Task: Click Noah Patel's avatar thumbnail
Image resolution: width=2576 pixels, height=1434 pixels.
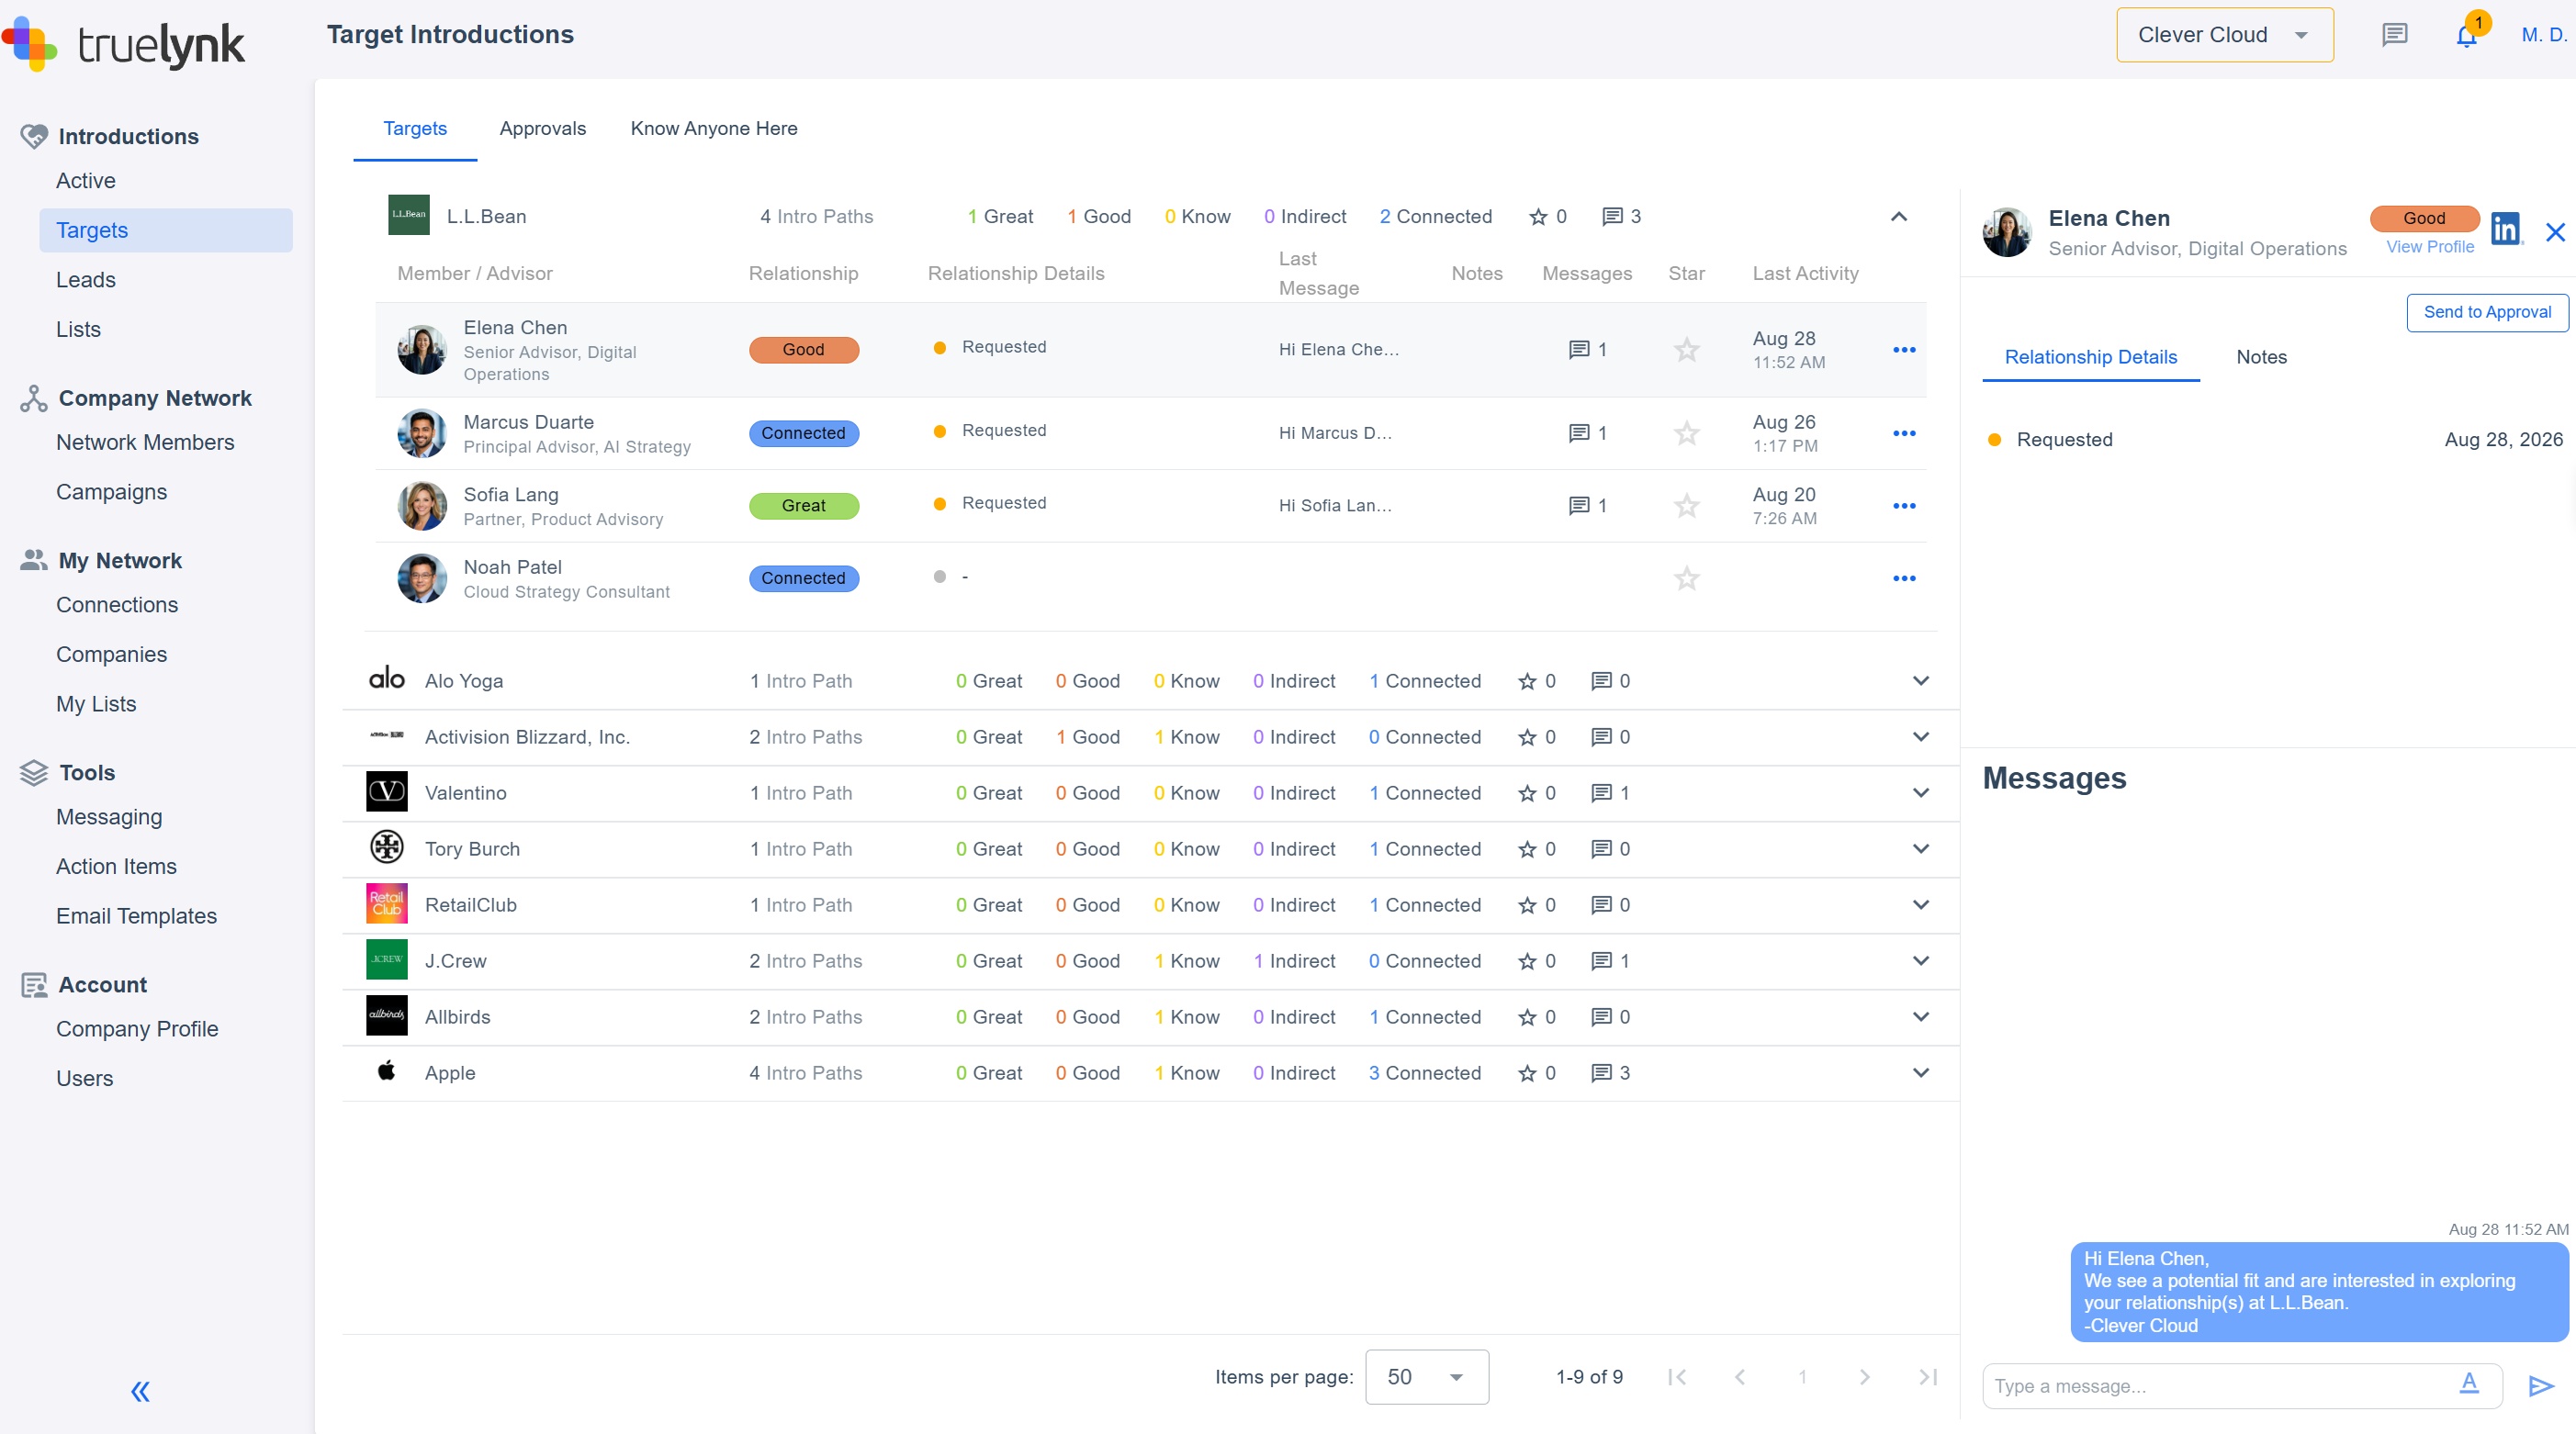Action: coord(422,578)
